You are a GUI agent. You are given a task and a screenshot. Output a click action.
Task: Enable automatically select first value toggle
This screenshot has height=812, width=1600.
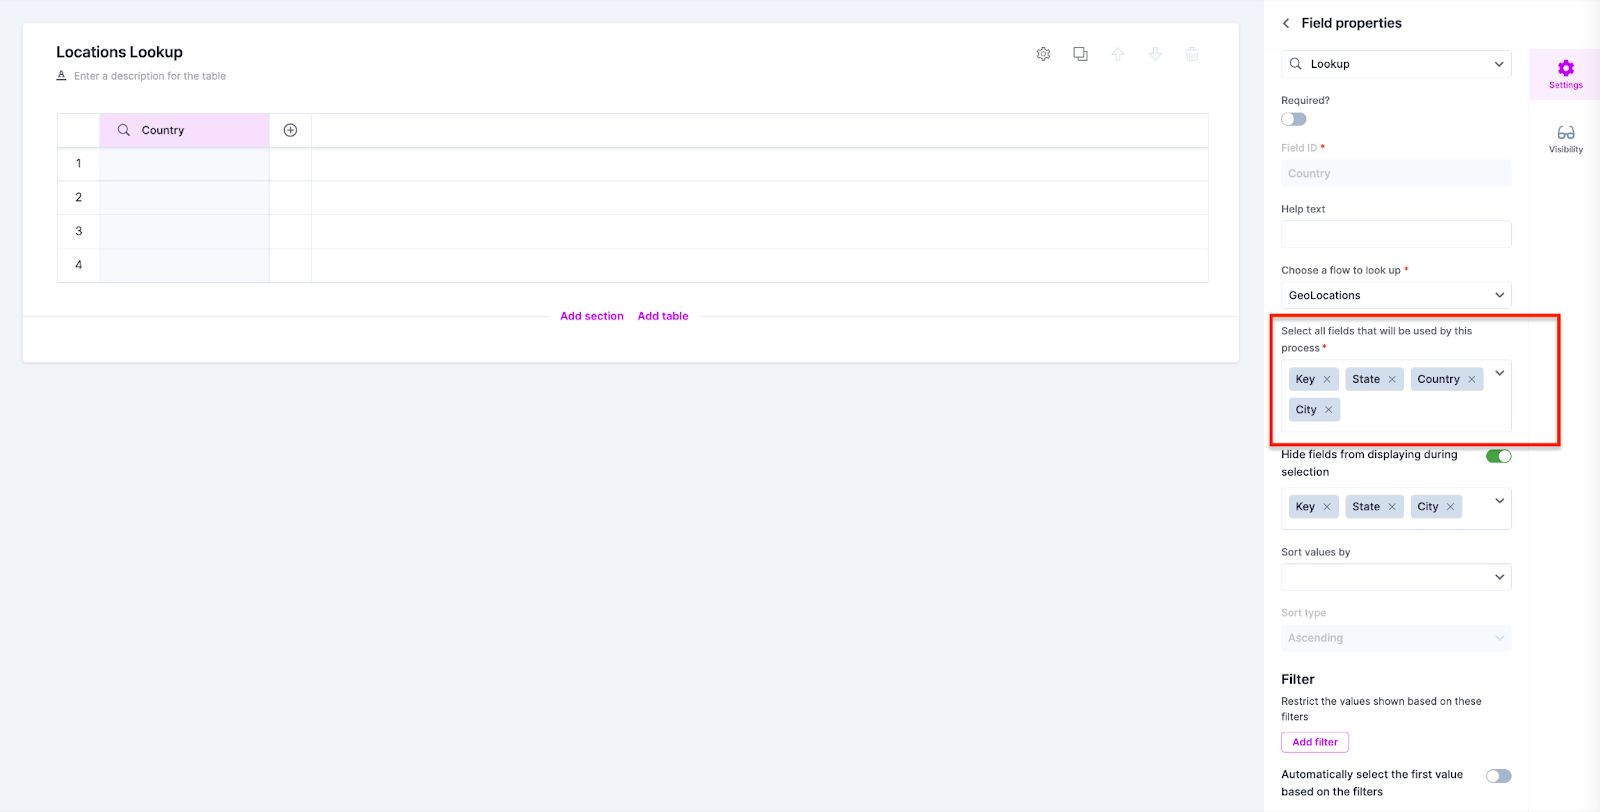tap(1498, 776)
